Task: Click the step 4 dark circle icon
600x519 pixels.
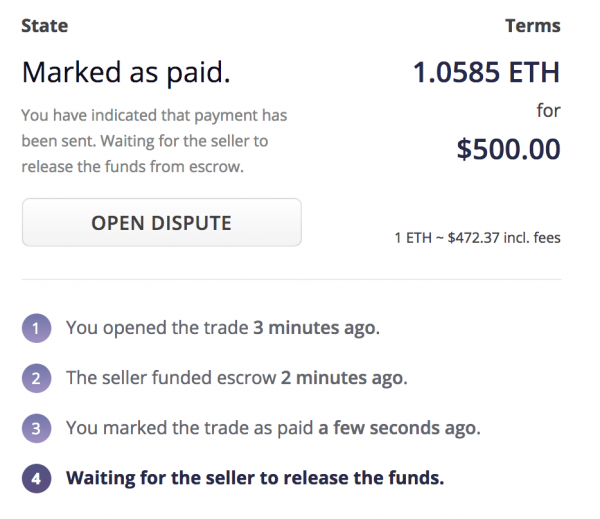Action: (x=35, y=477)
